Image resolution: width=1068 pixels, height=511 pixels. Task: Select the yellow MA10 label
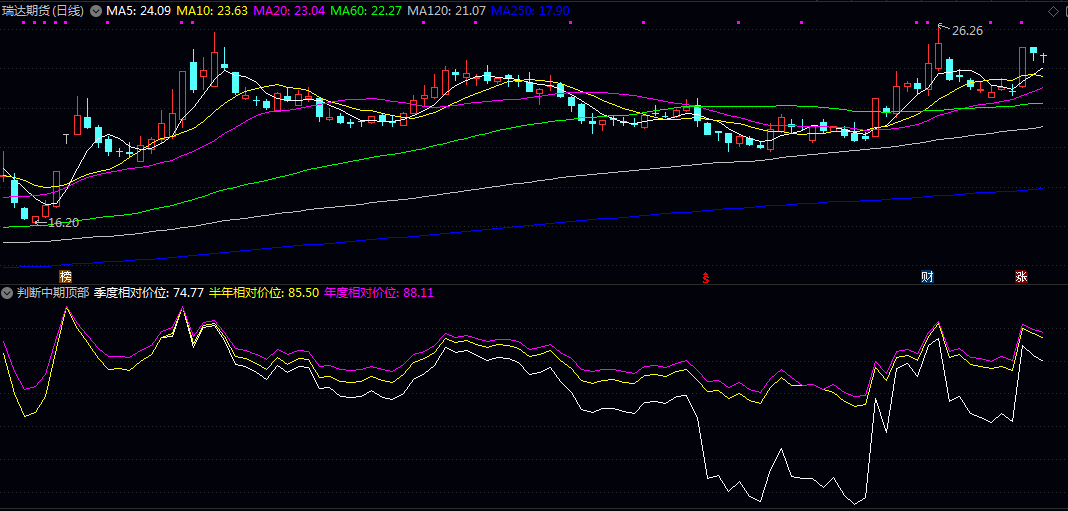tap(211, 11)
